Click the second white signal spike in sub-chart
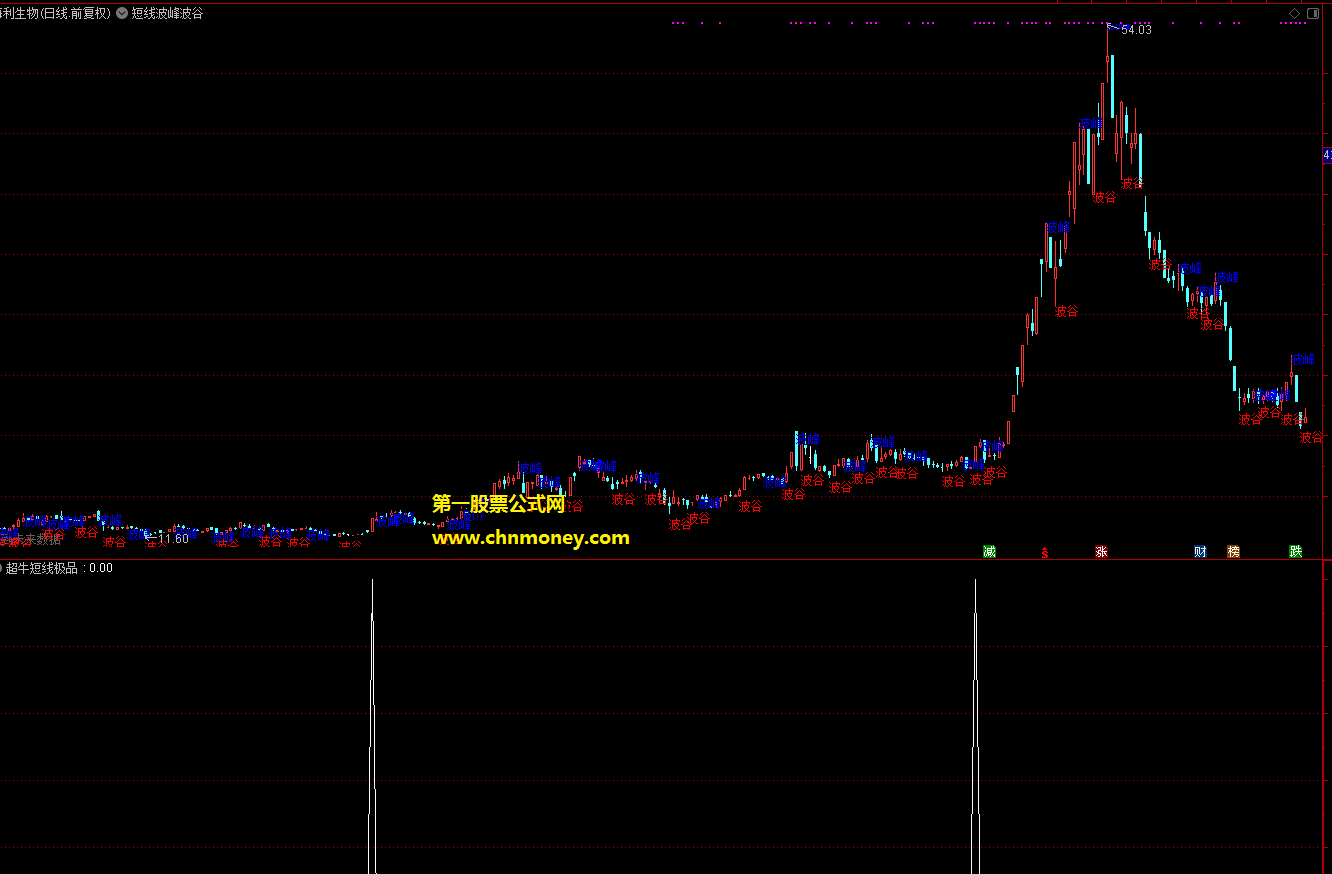Image resolution: width=1332 pixels, height=874 pixels. click(x=975, y=726)
